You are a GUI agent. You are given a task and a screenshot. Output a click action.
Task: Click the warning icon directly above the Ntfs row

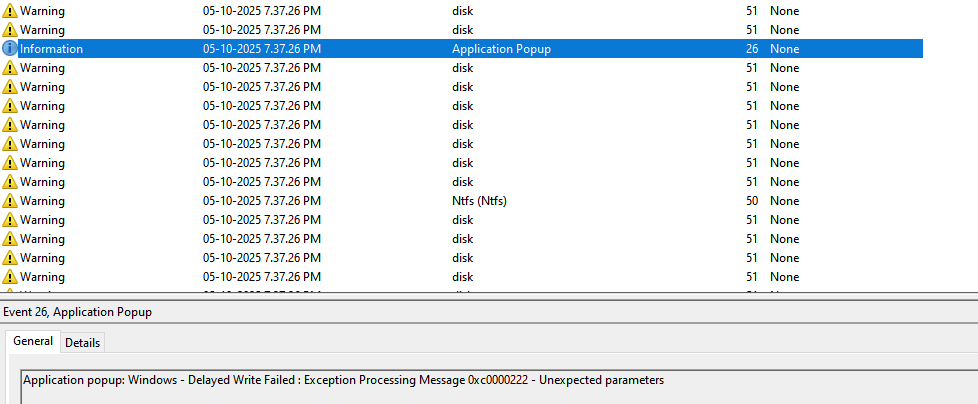coord(10,182)
